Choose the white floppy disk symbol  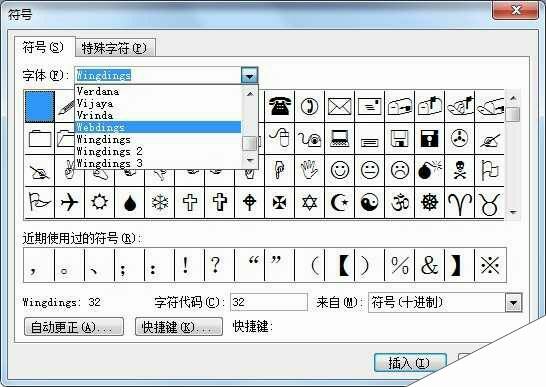click(399, 138)
